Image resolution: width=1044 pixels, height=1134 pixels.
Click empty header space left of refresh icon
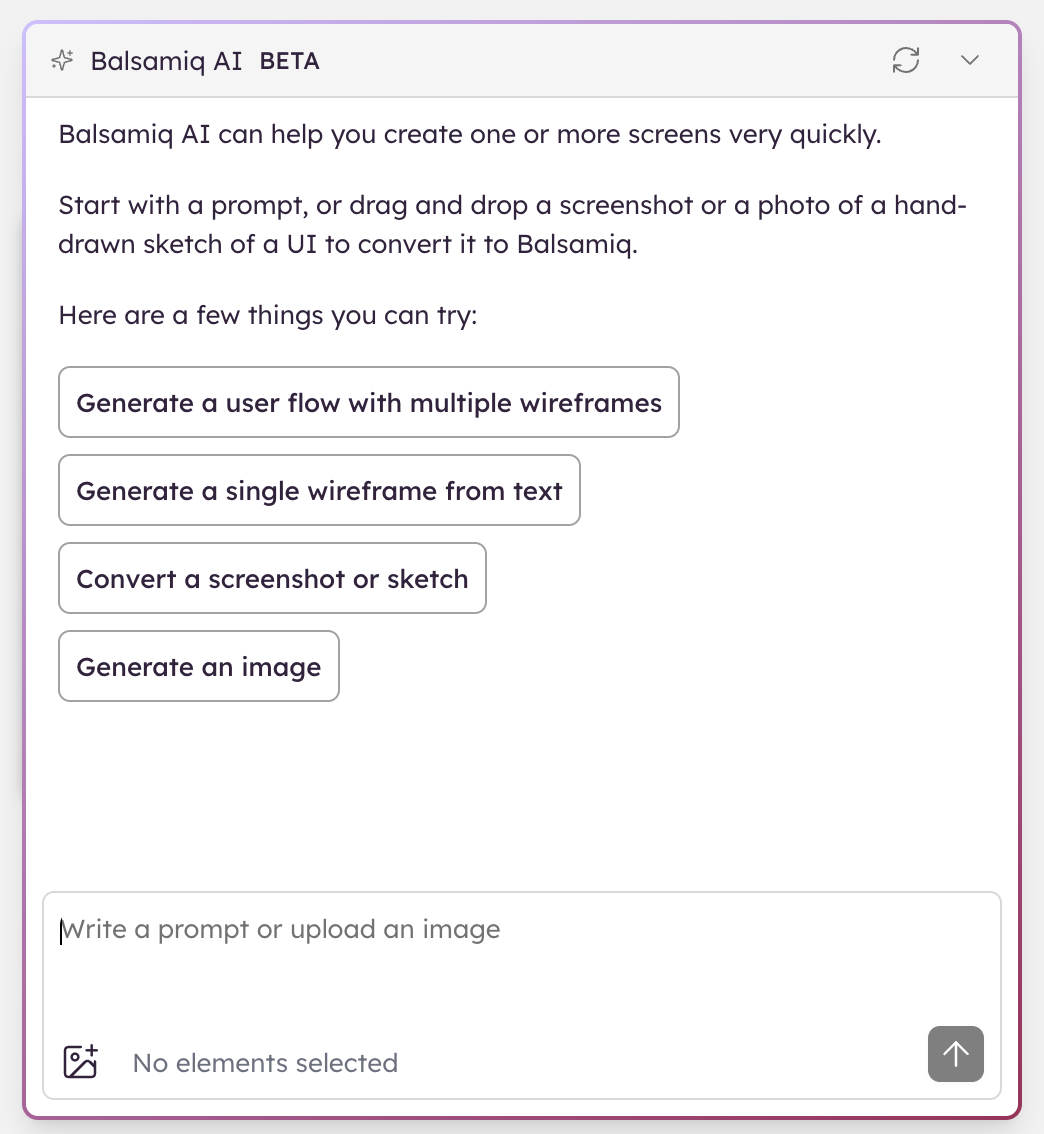click(x=600, y=61)
